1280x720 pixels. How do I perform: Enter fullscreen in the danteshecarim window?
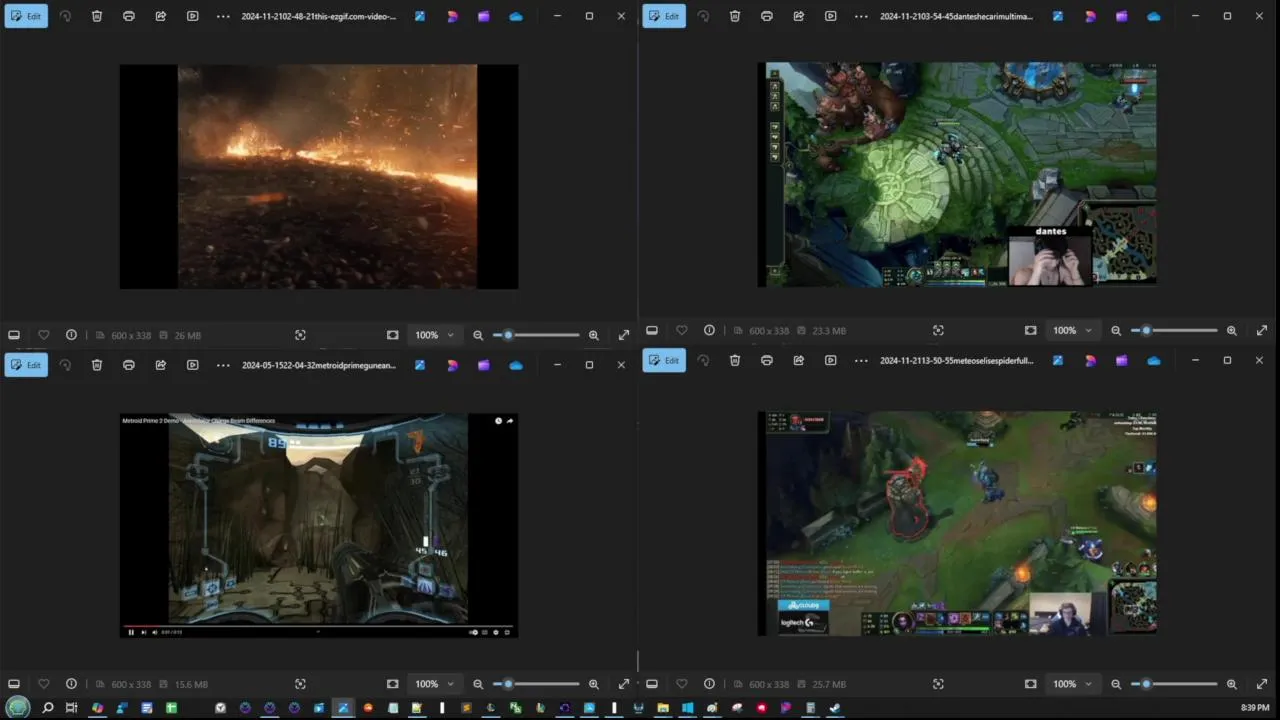tap(1262, 330)
